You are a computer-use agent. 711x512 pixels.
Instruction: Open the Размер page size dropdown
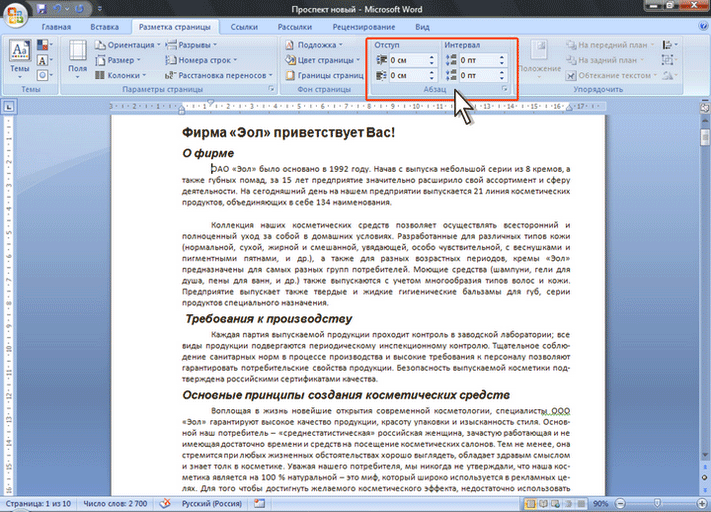[x=118, y=60]
